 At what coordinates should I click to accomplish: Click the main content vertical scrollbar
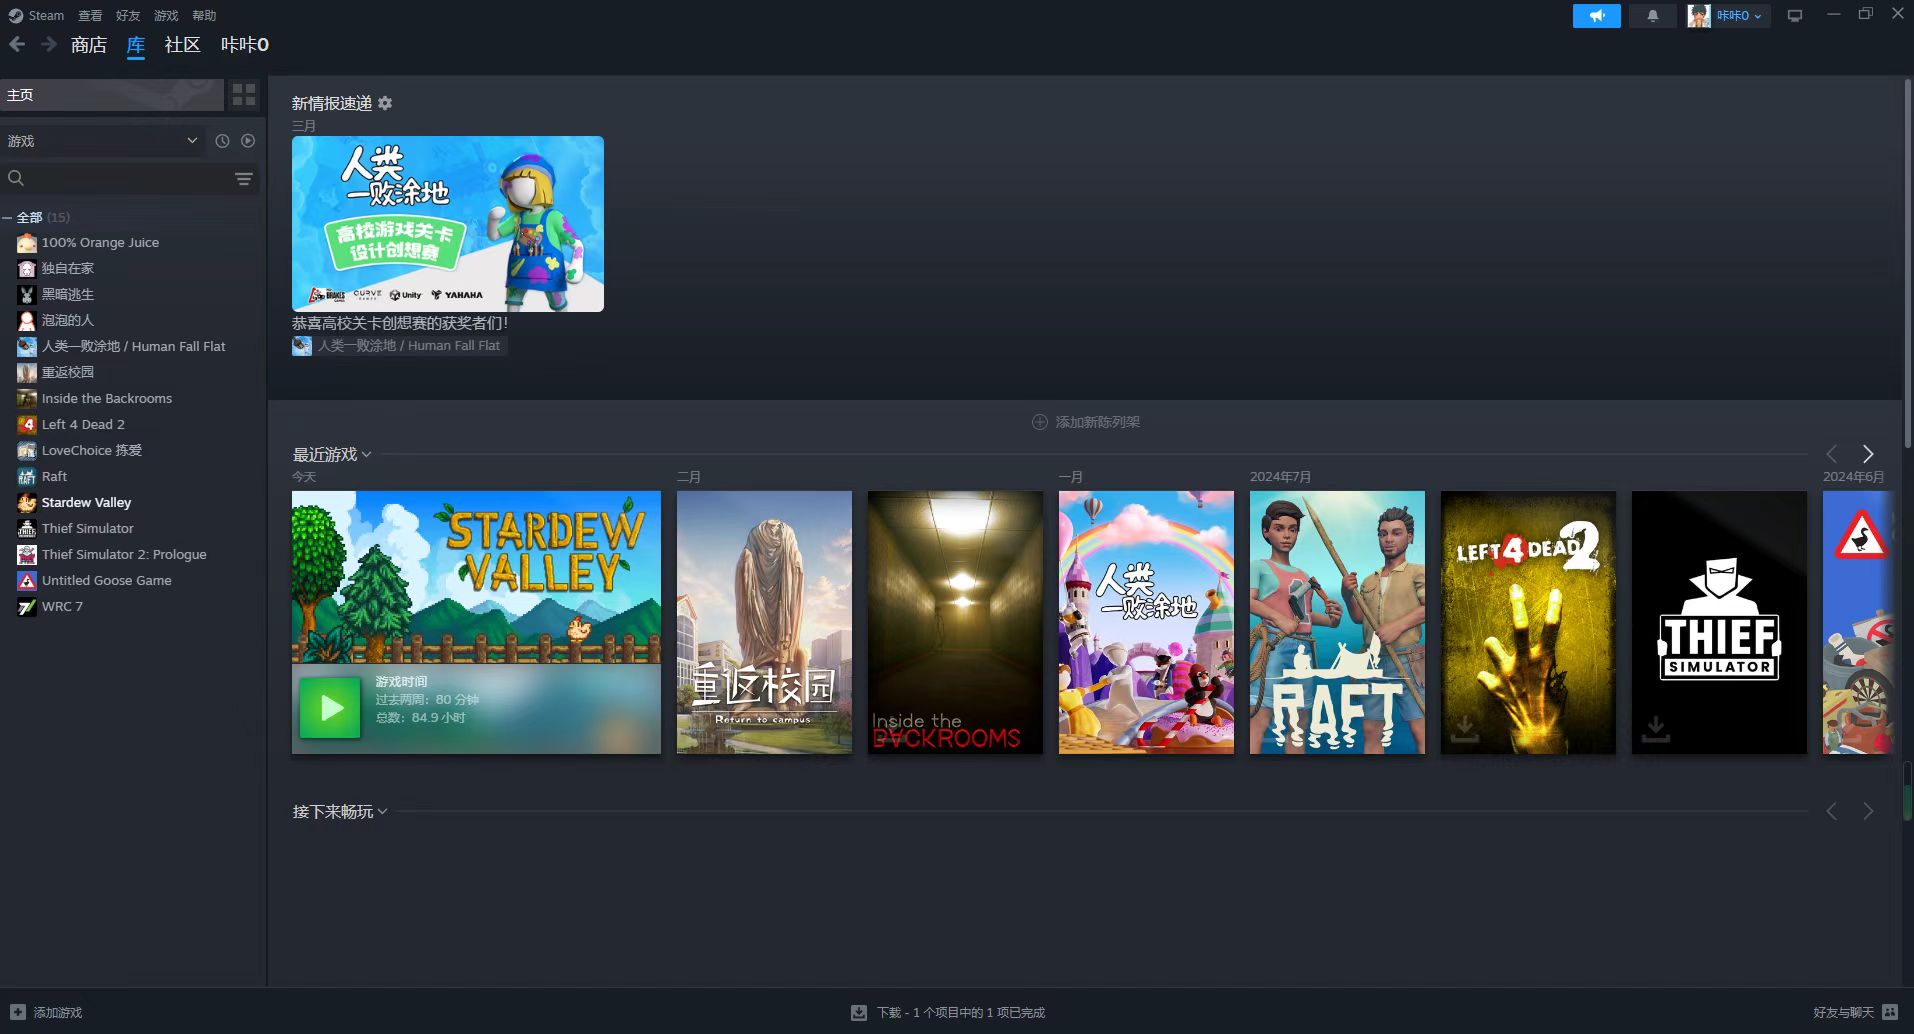[x=1908, y=265]
